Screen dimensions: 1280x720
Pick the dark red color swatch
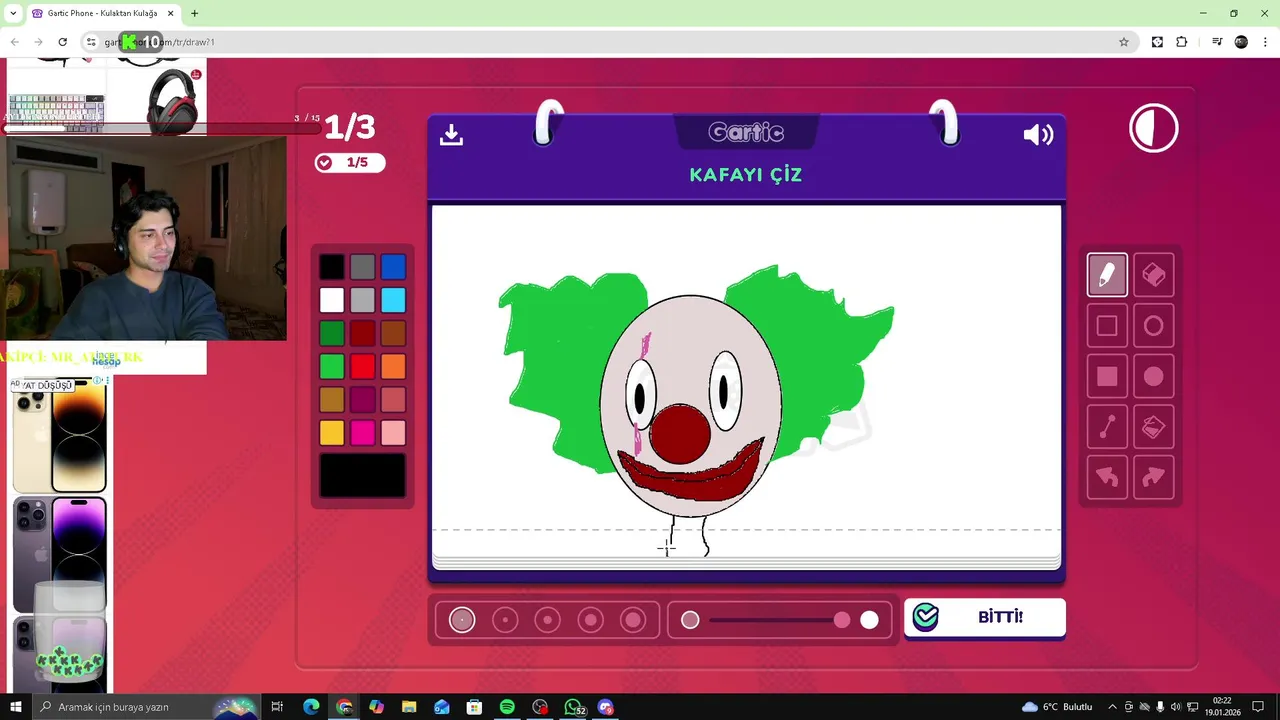[x=363, y=333]
